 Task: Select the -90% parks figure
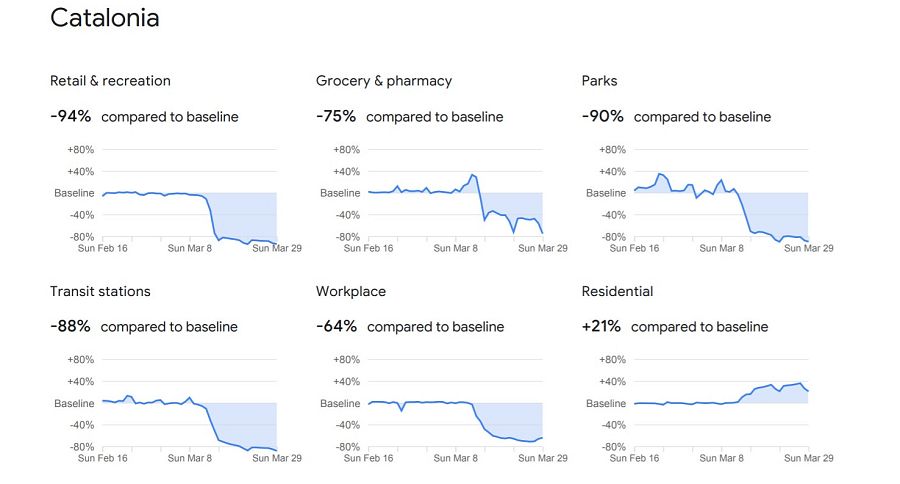pyautogui.click(x=602, y=117)
